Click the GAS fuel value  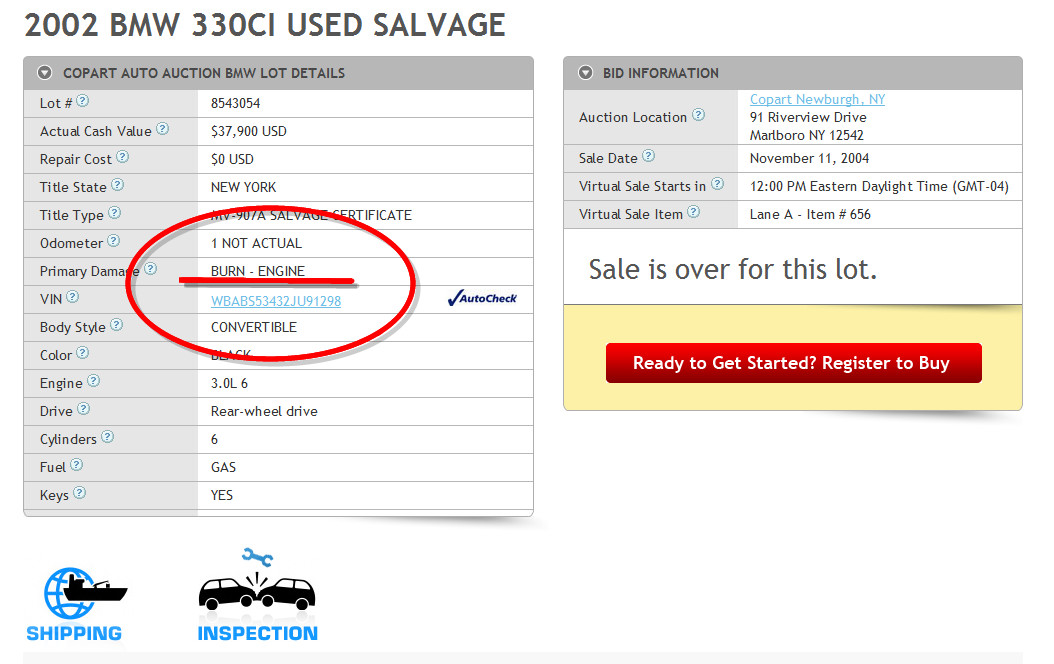[223, 467]
